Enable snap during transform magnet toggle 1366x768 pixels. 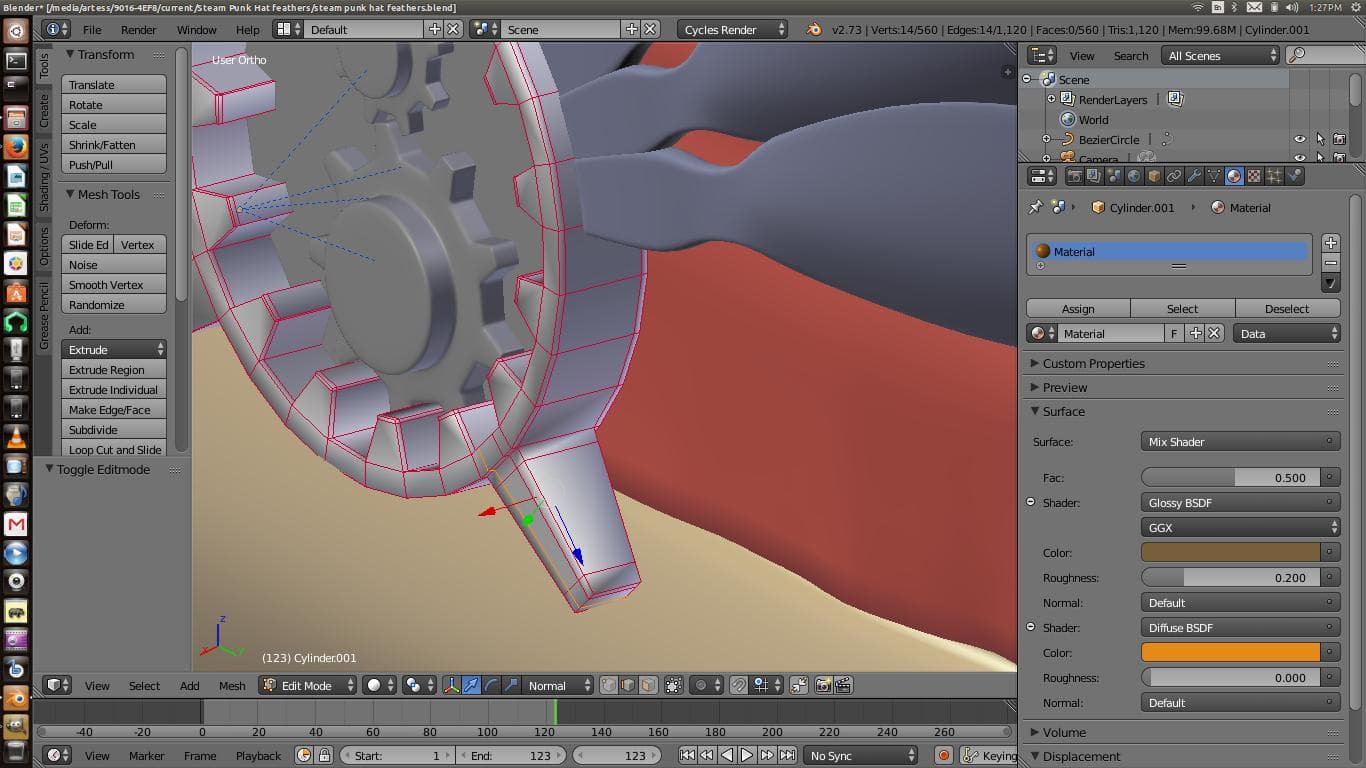click(x=738, y=685)
